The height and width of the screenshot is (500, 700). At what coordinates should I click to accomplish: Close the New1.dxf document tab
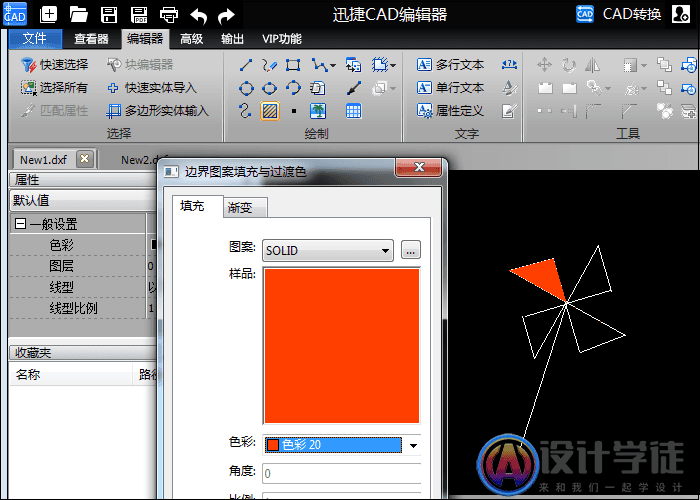pos(84,159)
